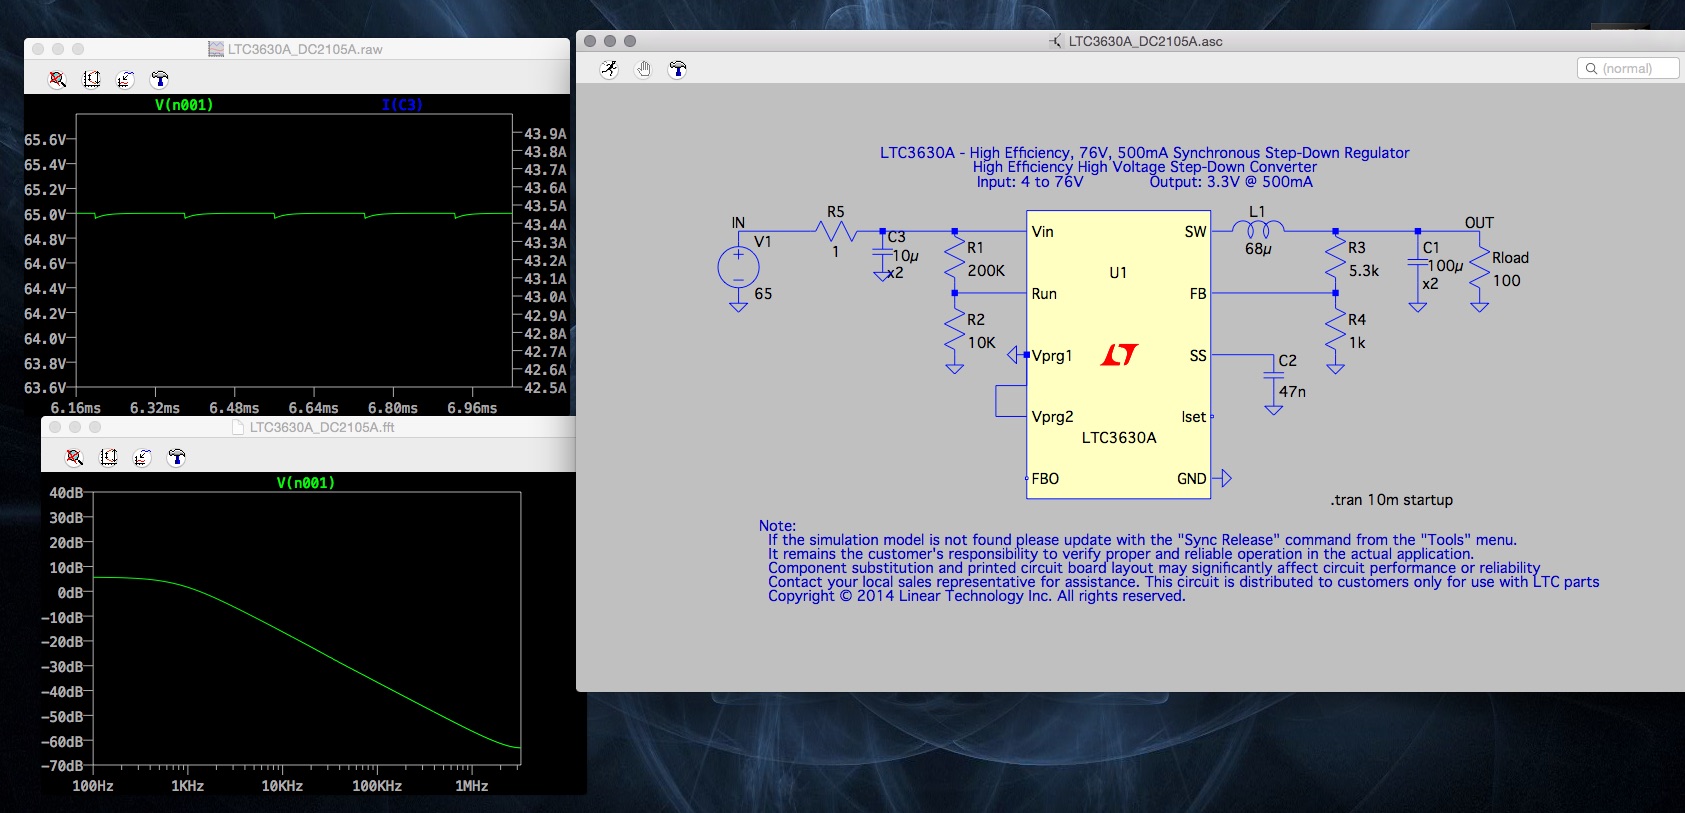The height and width of the screenshot is (813, 1685).
Task: Click the Copyright 2014 Linear Technology line
Action: [976, 596]
